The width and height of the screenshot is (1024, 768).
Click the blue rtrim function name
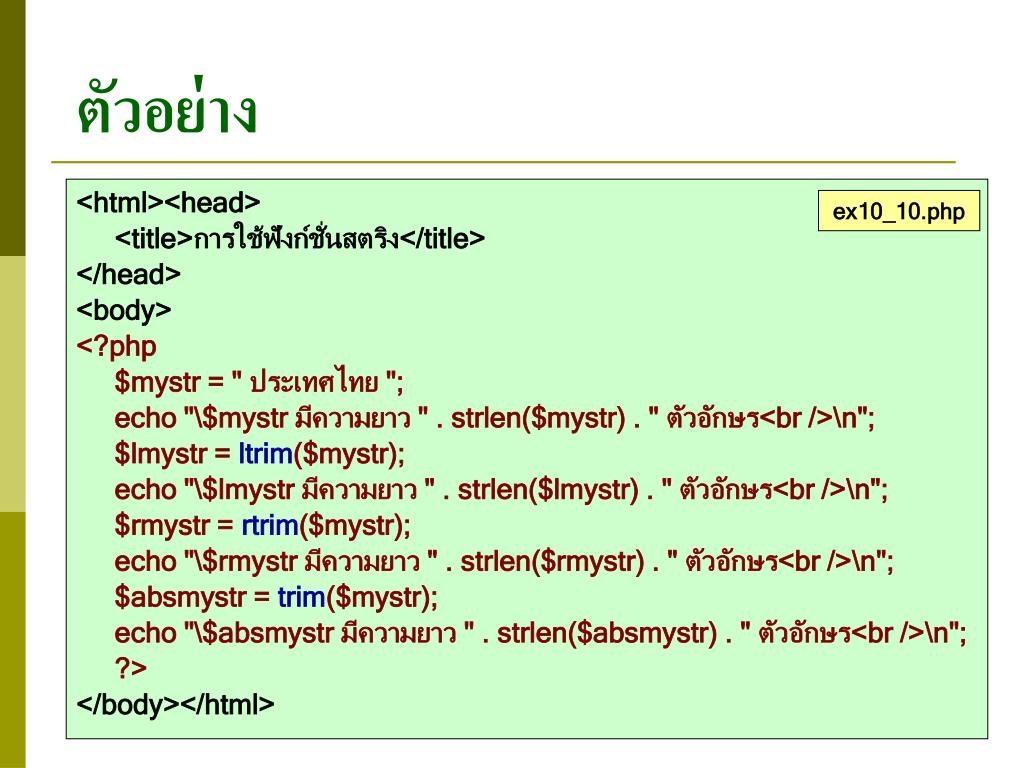pos(270,526)
